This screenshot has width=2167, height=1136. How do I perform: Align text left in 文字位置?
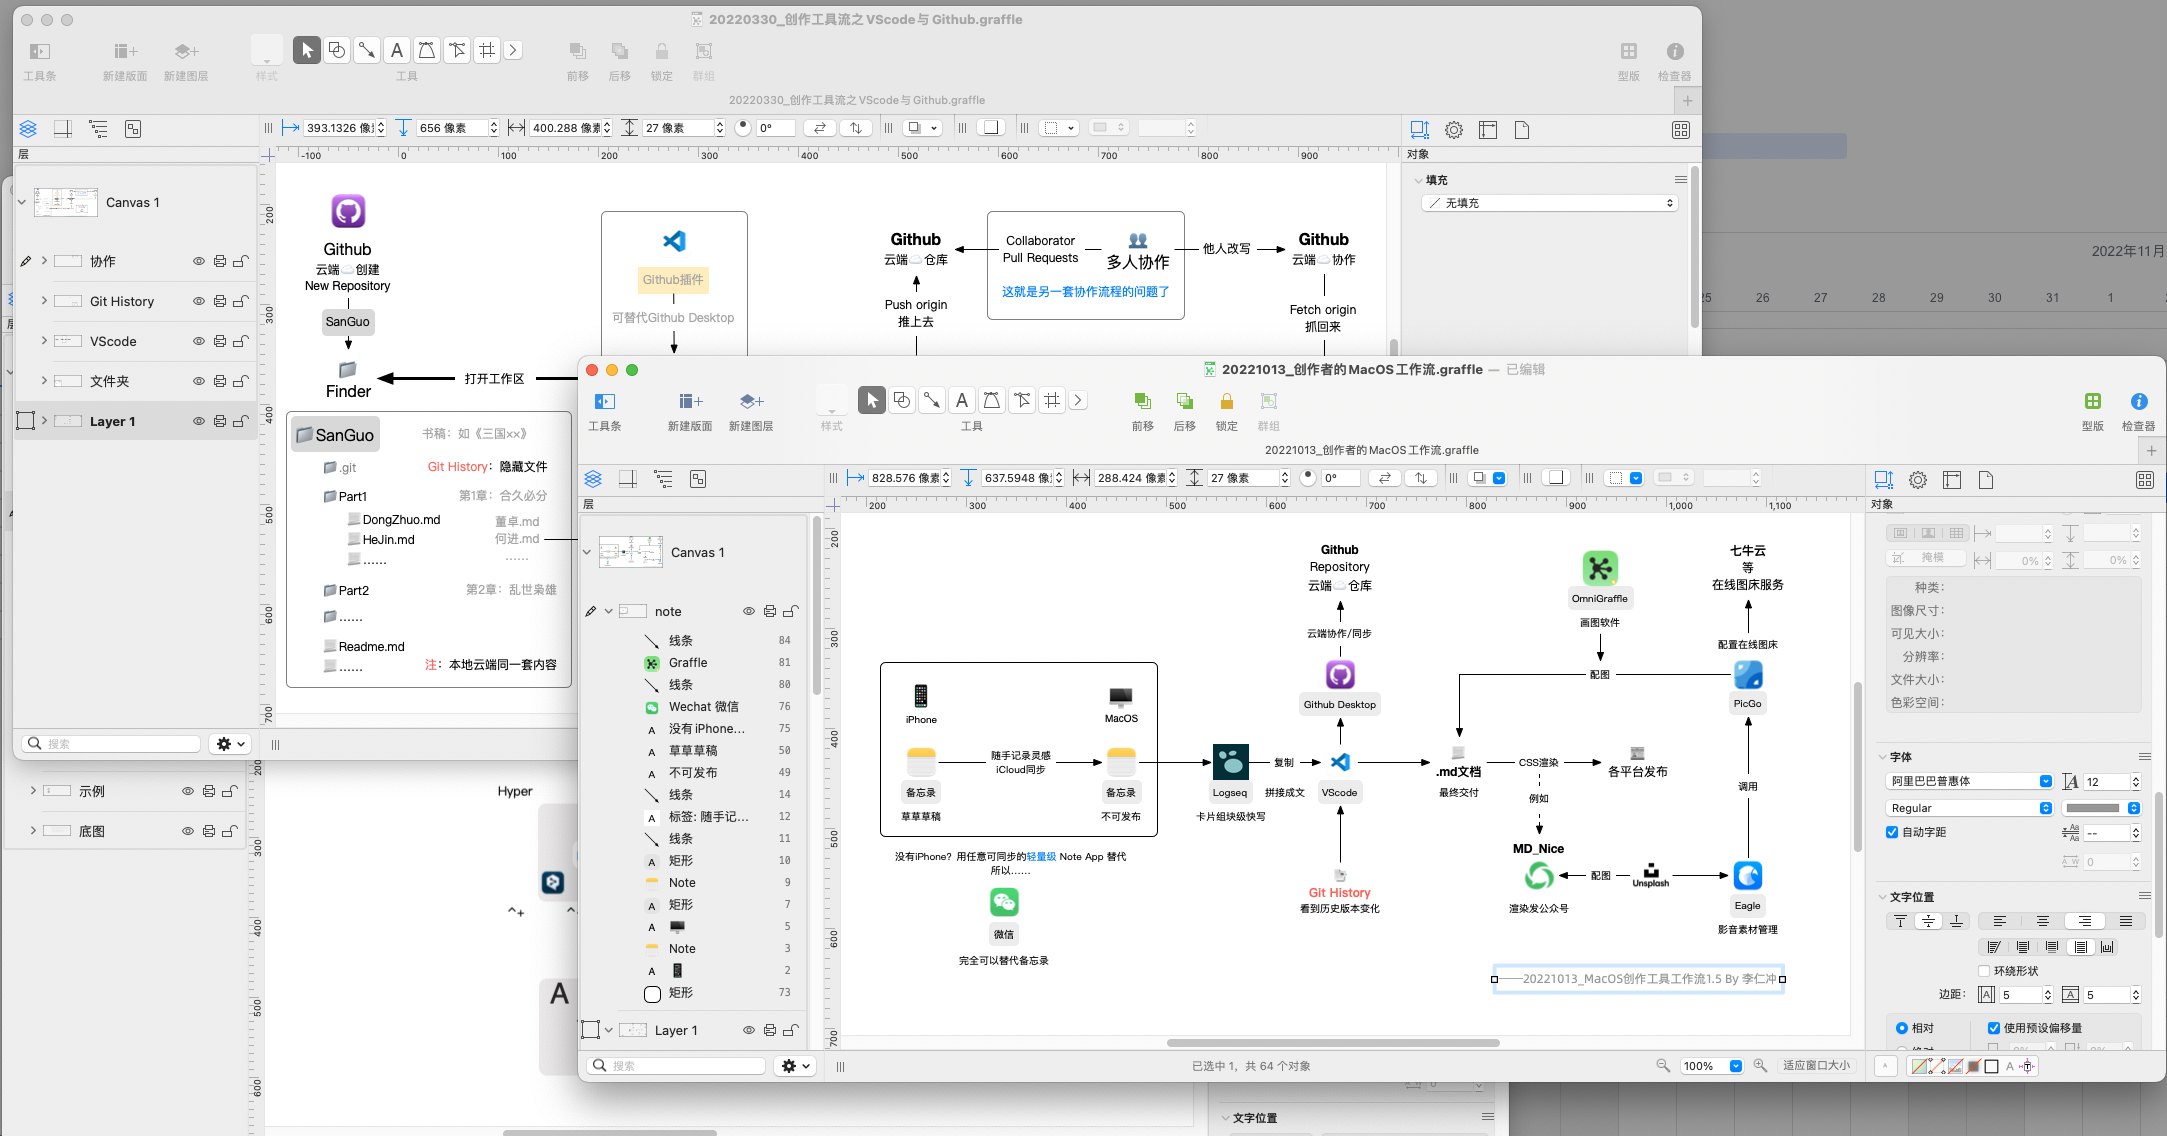pos(2000,921)
